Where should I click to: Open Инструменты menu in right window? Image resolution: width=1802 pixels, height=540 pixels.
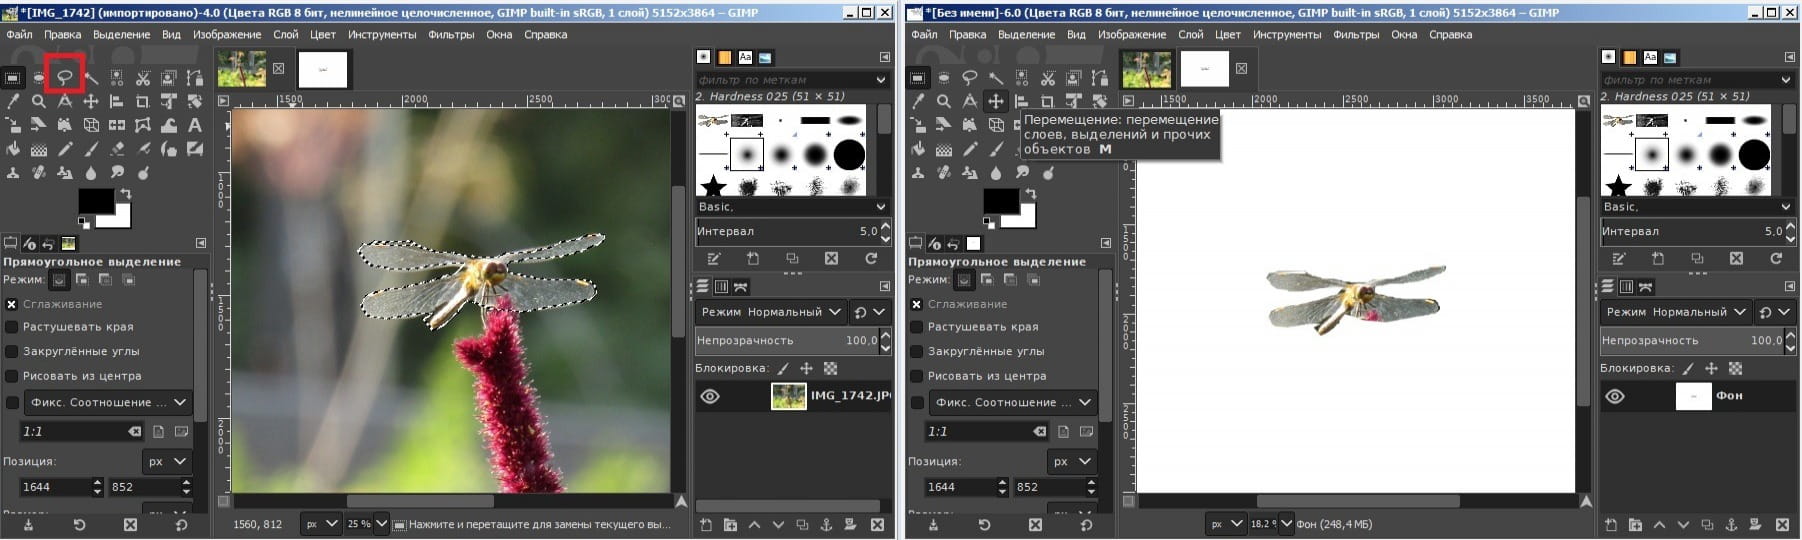1287,34
